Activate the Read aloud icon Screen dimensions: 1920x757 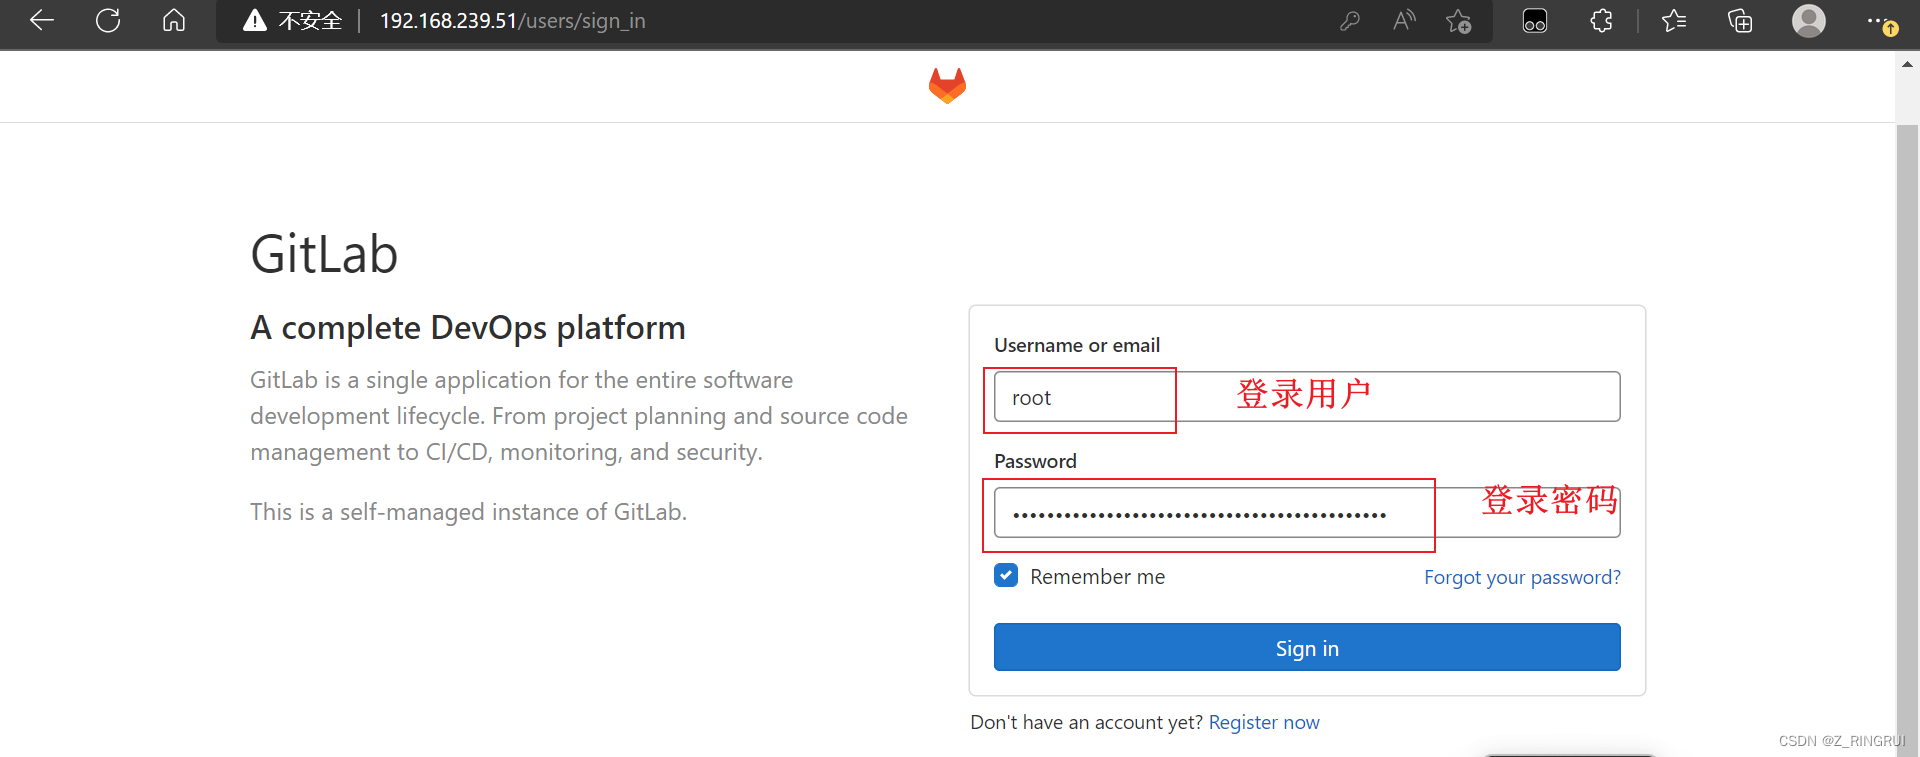pos(1404,20)
